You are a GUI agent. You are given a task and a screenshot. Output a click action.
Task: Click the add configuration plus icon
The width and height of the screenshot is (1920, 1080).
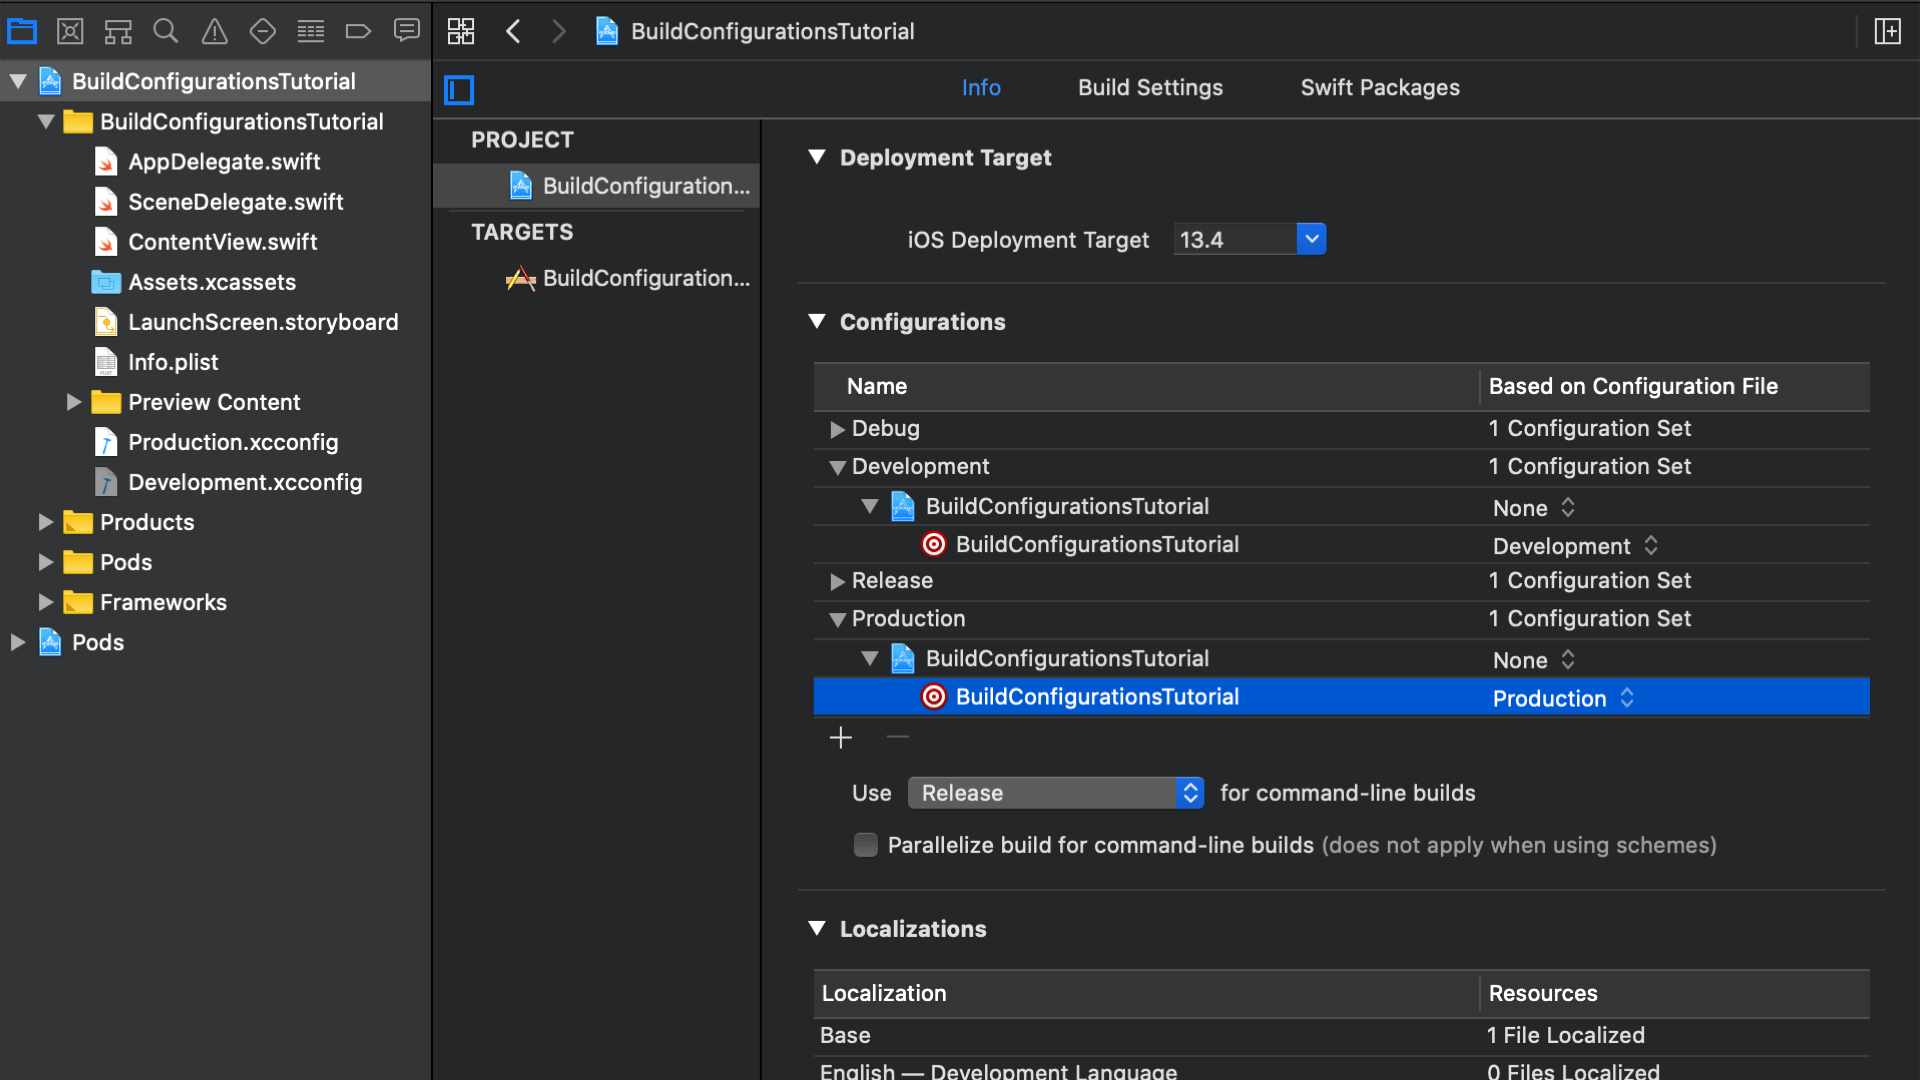click(841, 736)
